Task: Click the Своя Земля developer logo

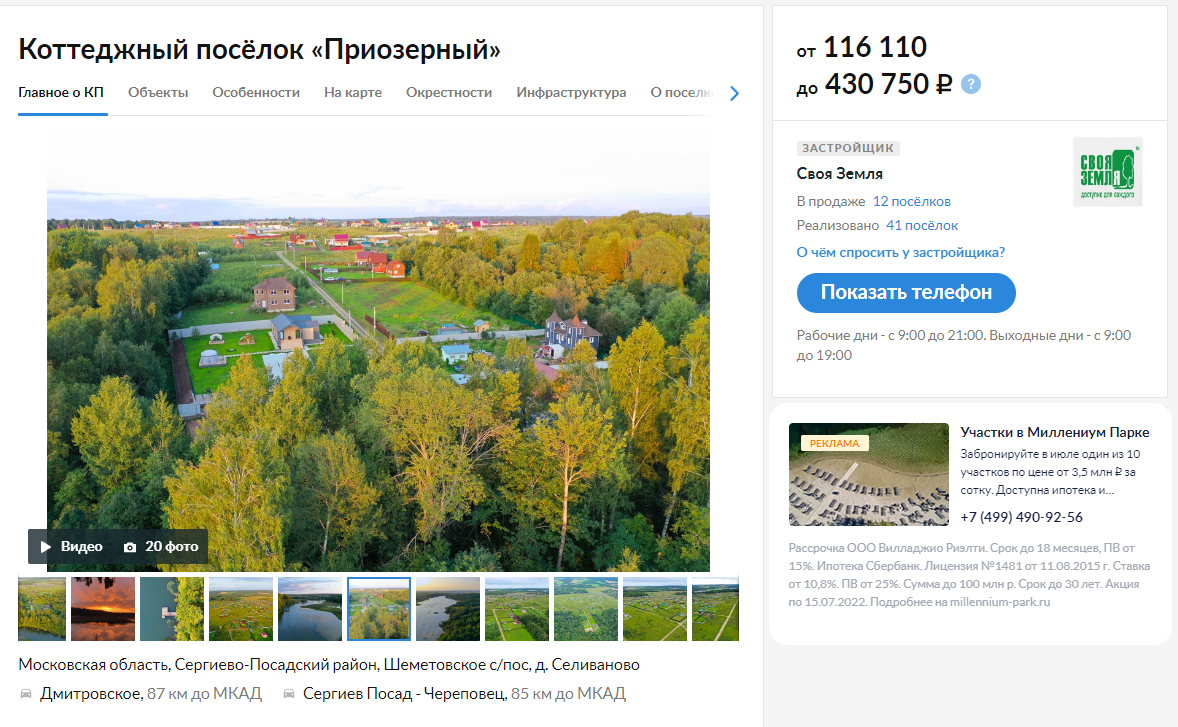Action: pos(1107,172)
